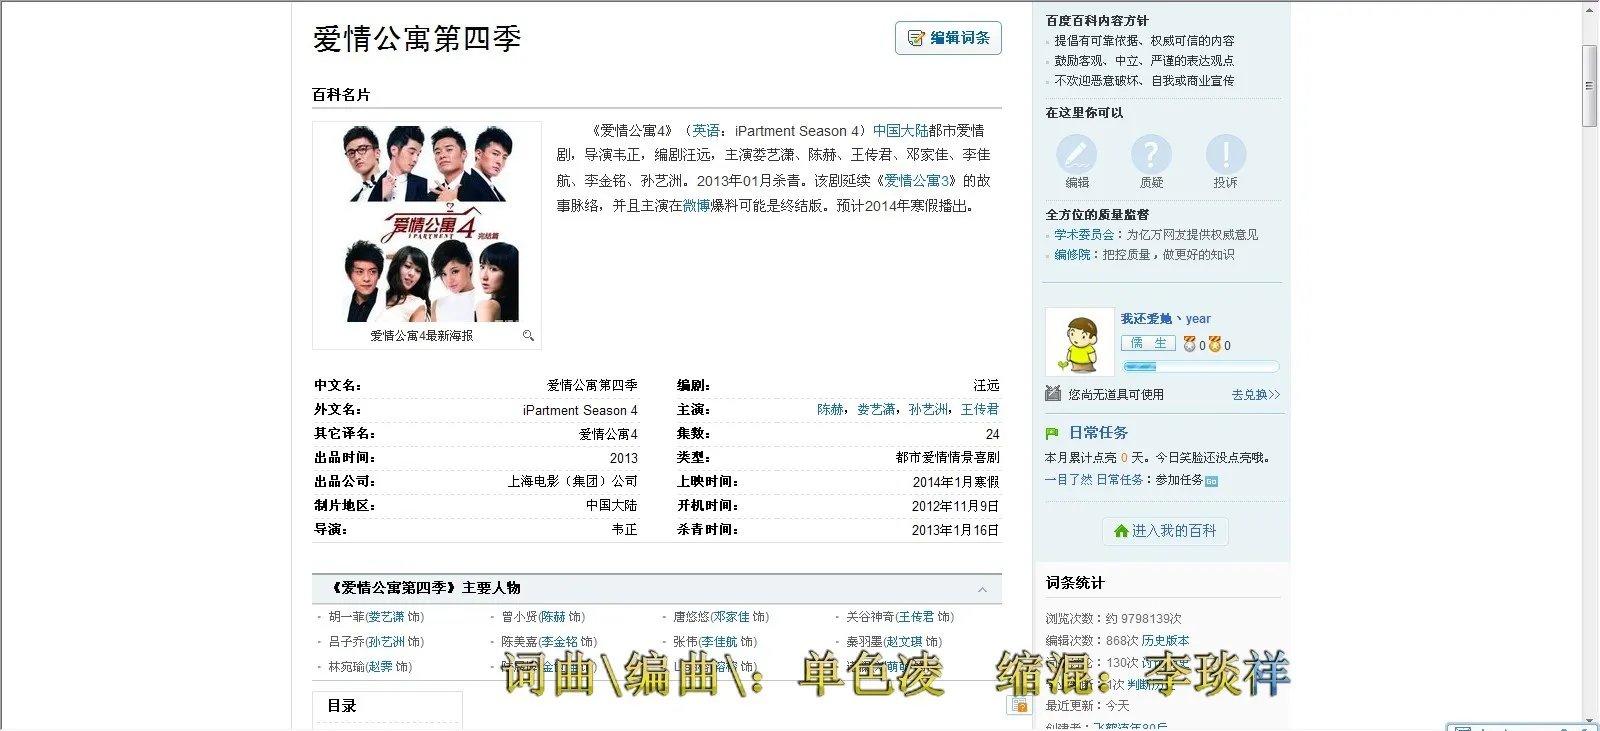Viewport: 1600px width, 731px height.
Task: Click 上海电影（集团）公司 text
Action: [x=573, y=482]
